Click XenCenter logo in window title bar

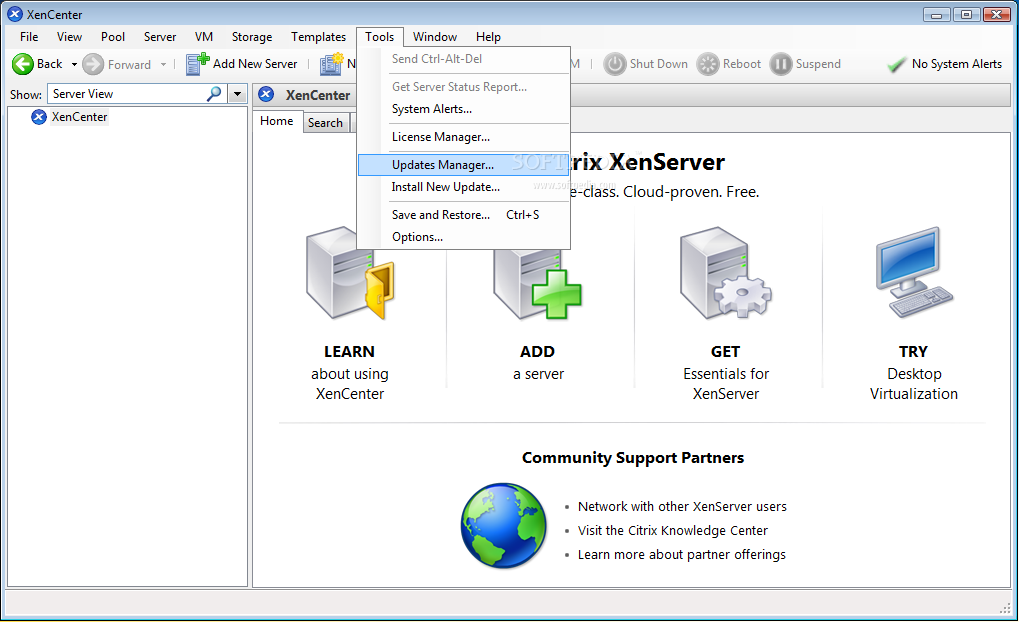pyautogui.click(x=15, y=14)
